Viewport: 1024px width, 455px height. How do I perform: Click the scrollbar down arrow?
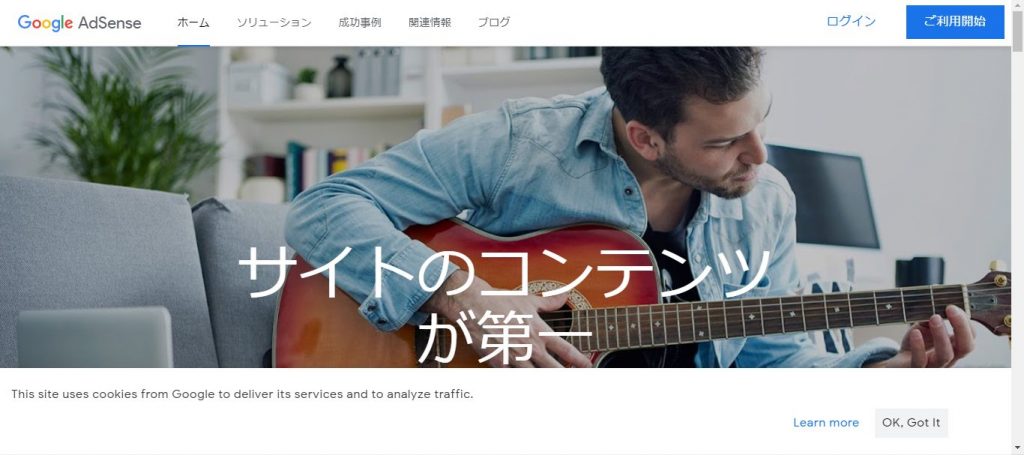(1017, 448)
